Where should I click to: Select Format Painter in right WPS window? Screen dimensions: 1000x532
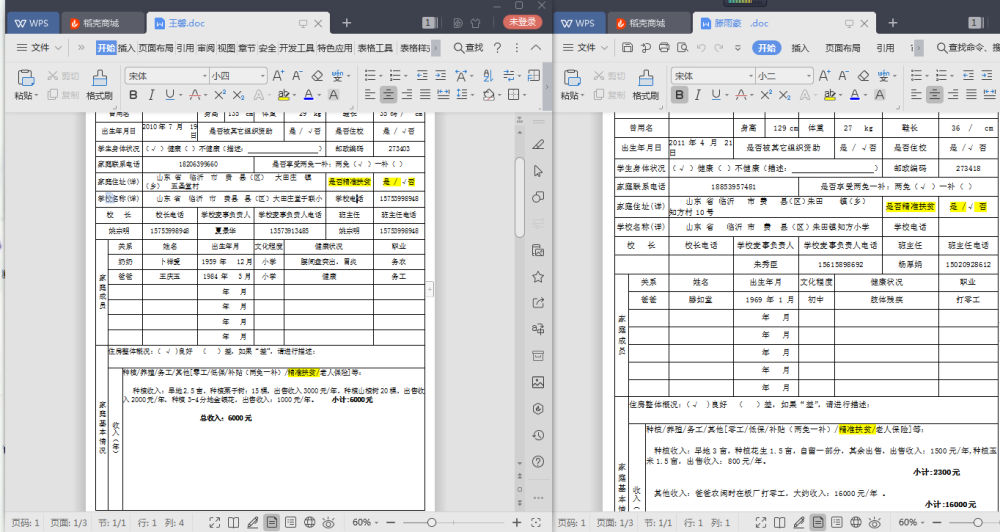click(645, 85)
